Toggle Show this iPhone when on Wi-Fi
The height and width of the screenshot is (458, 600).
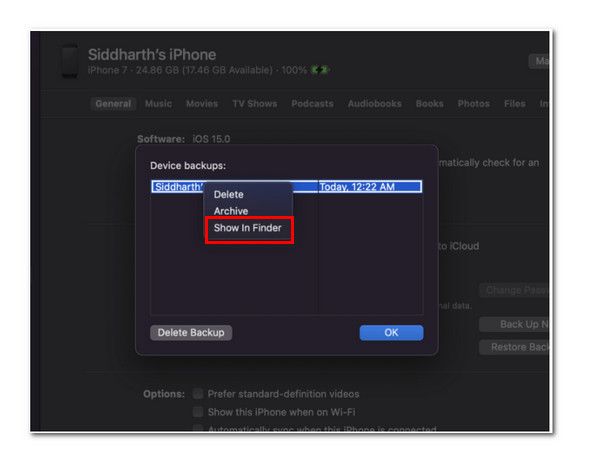(198, 412)
